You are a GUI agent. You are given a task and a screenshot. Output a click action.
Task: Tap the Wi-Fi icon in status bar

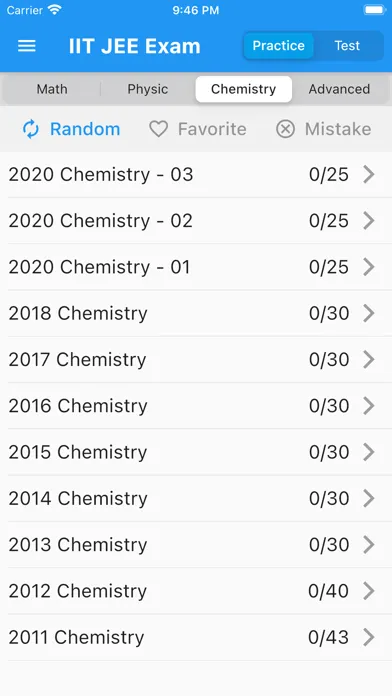click(x=55, y=10)
